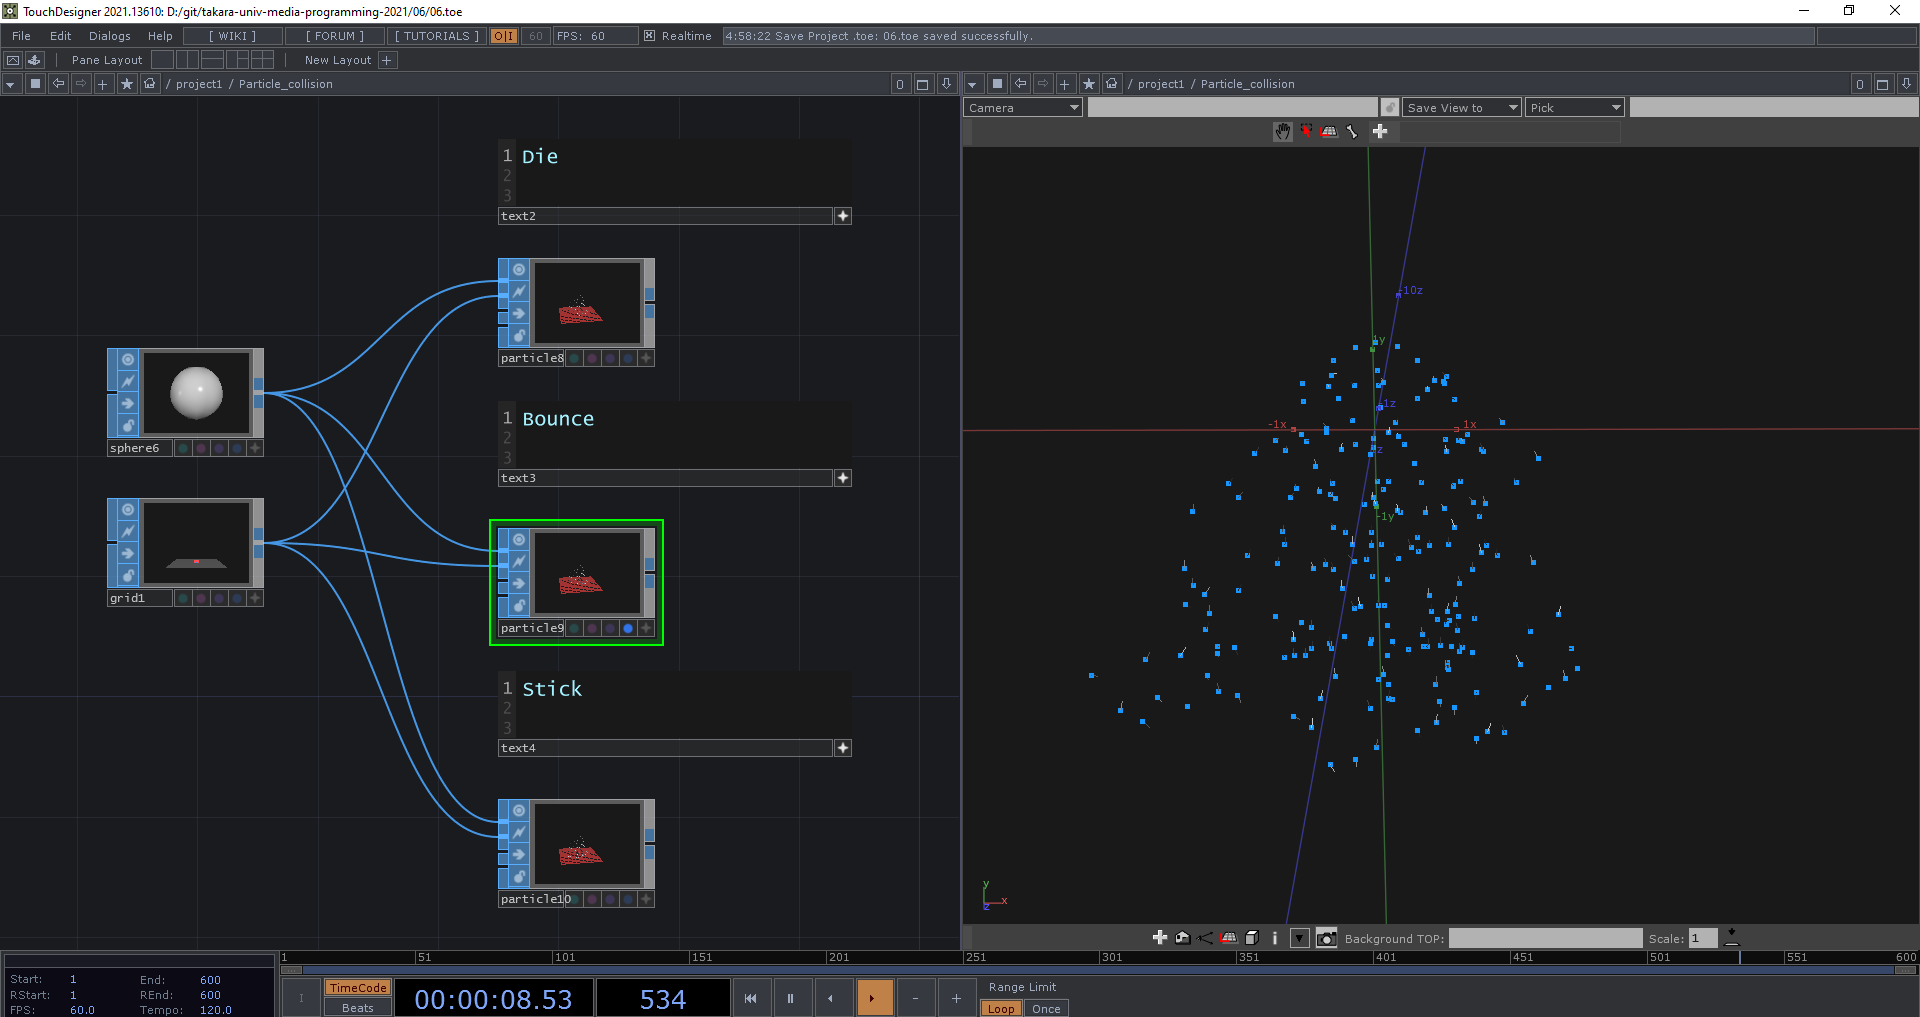Click the TUTORIALS button

pos(437,36)
